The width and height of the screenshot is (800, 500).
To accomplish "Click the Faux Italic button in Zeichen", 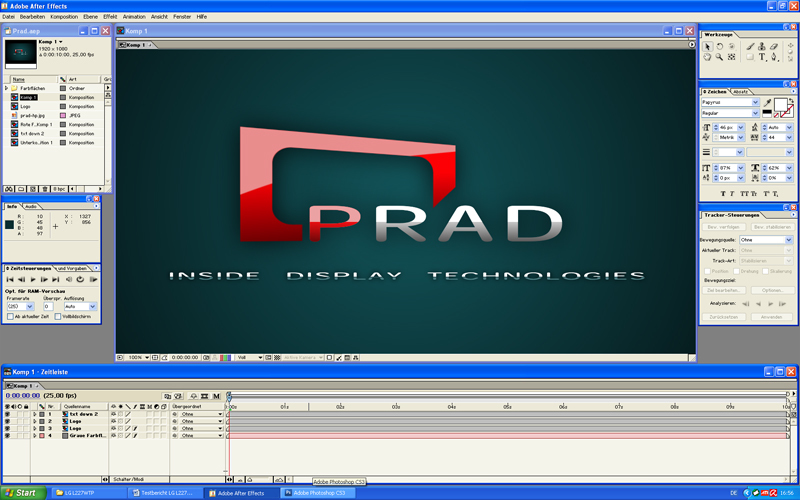I will pos(732,194).
